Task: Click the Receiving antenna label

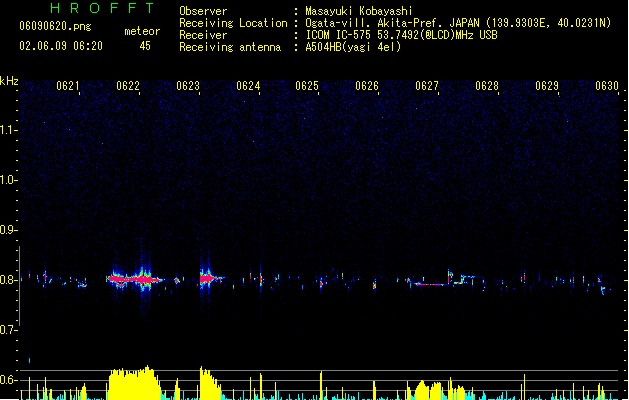Action: pos(230,47)
